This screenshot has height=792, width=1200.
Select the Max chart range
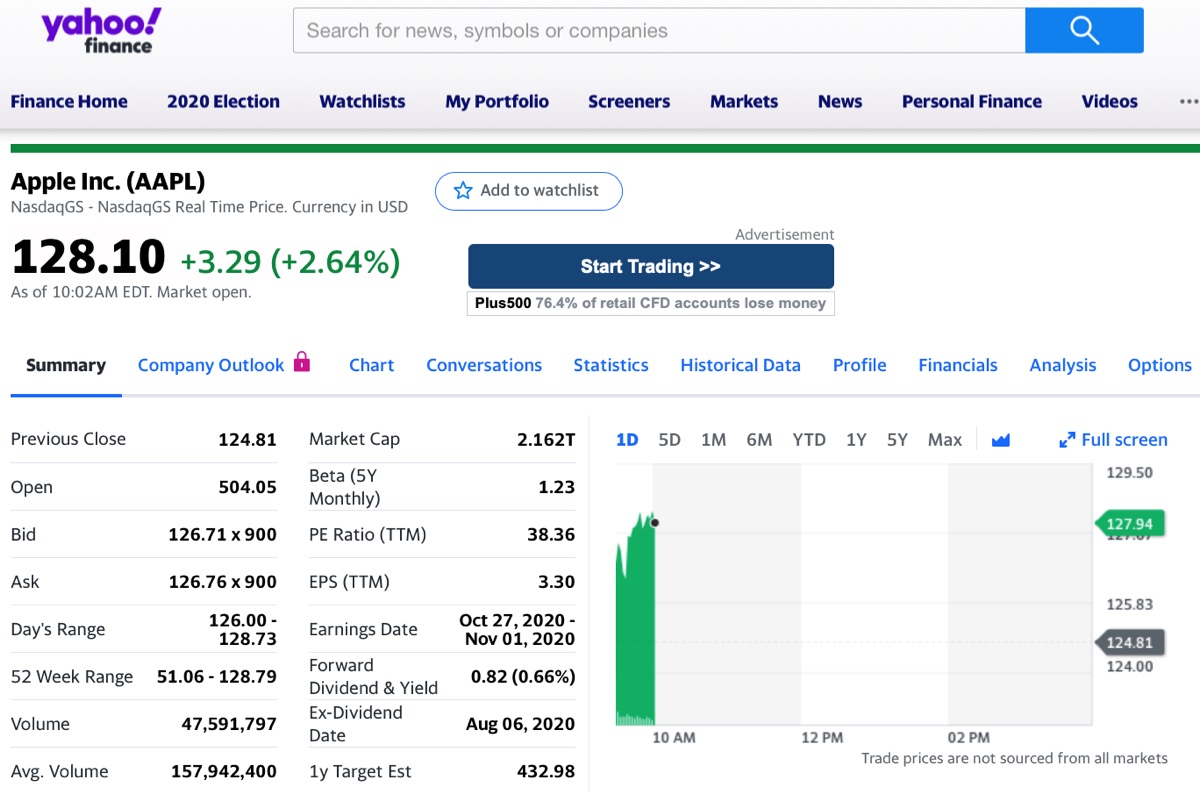(944, 440)
